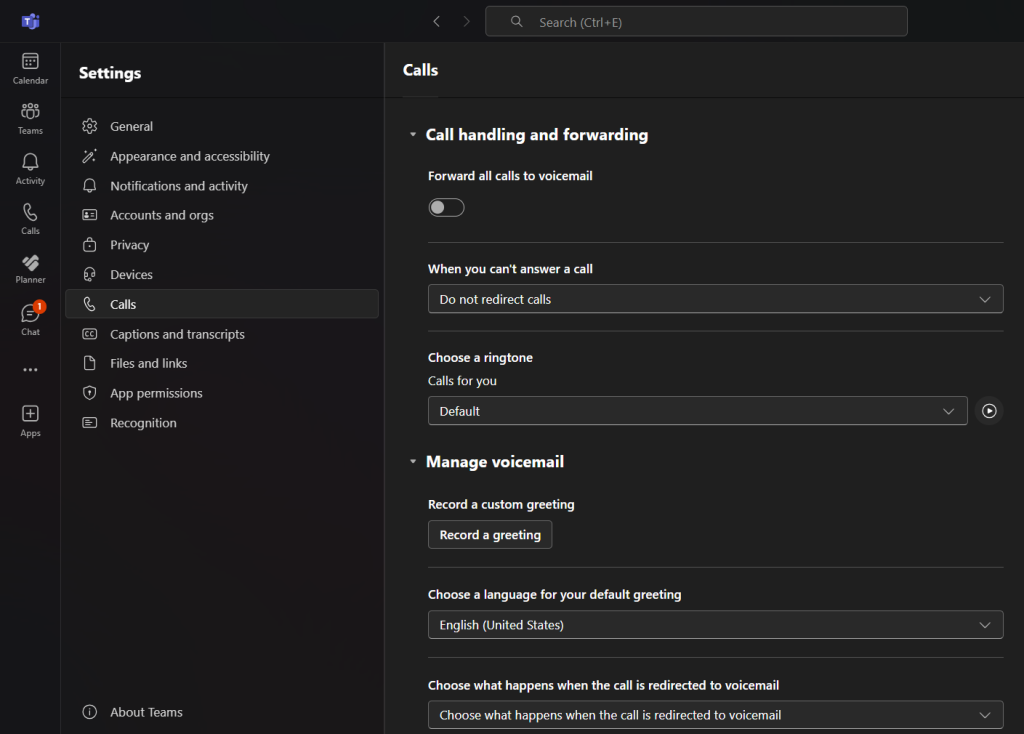Open the Calendar app from the sidebar
The width and height of the screenshot is (1024, 734).
(29, 67)
